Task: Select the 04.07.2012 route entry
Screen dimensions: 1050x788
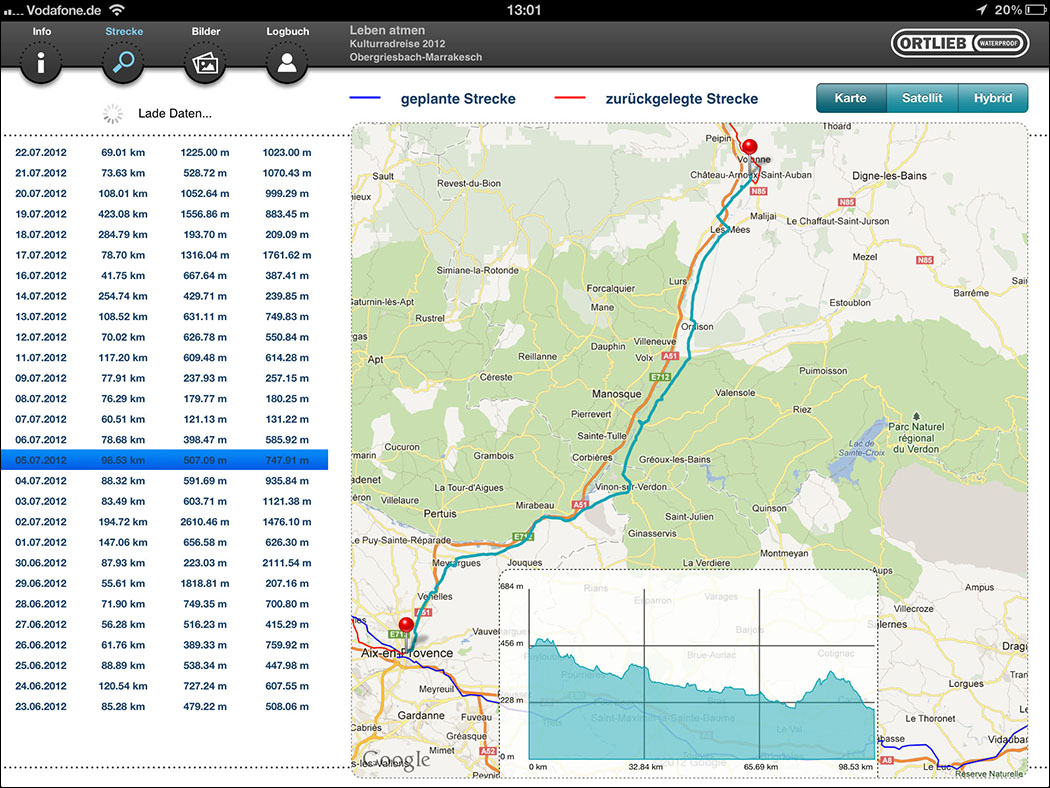Action: pyautogui.click(x=164, y=481)
